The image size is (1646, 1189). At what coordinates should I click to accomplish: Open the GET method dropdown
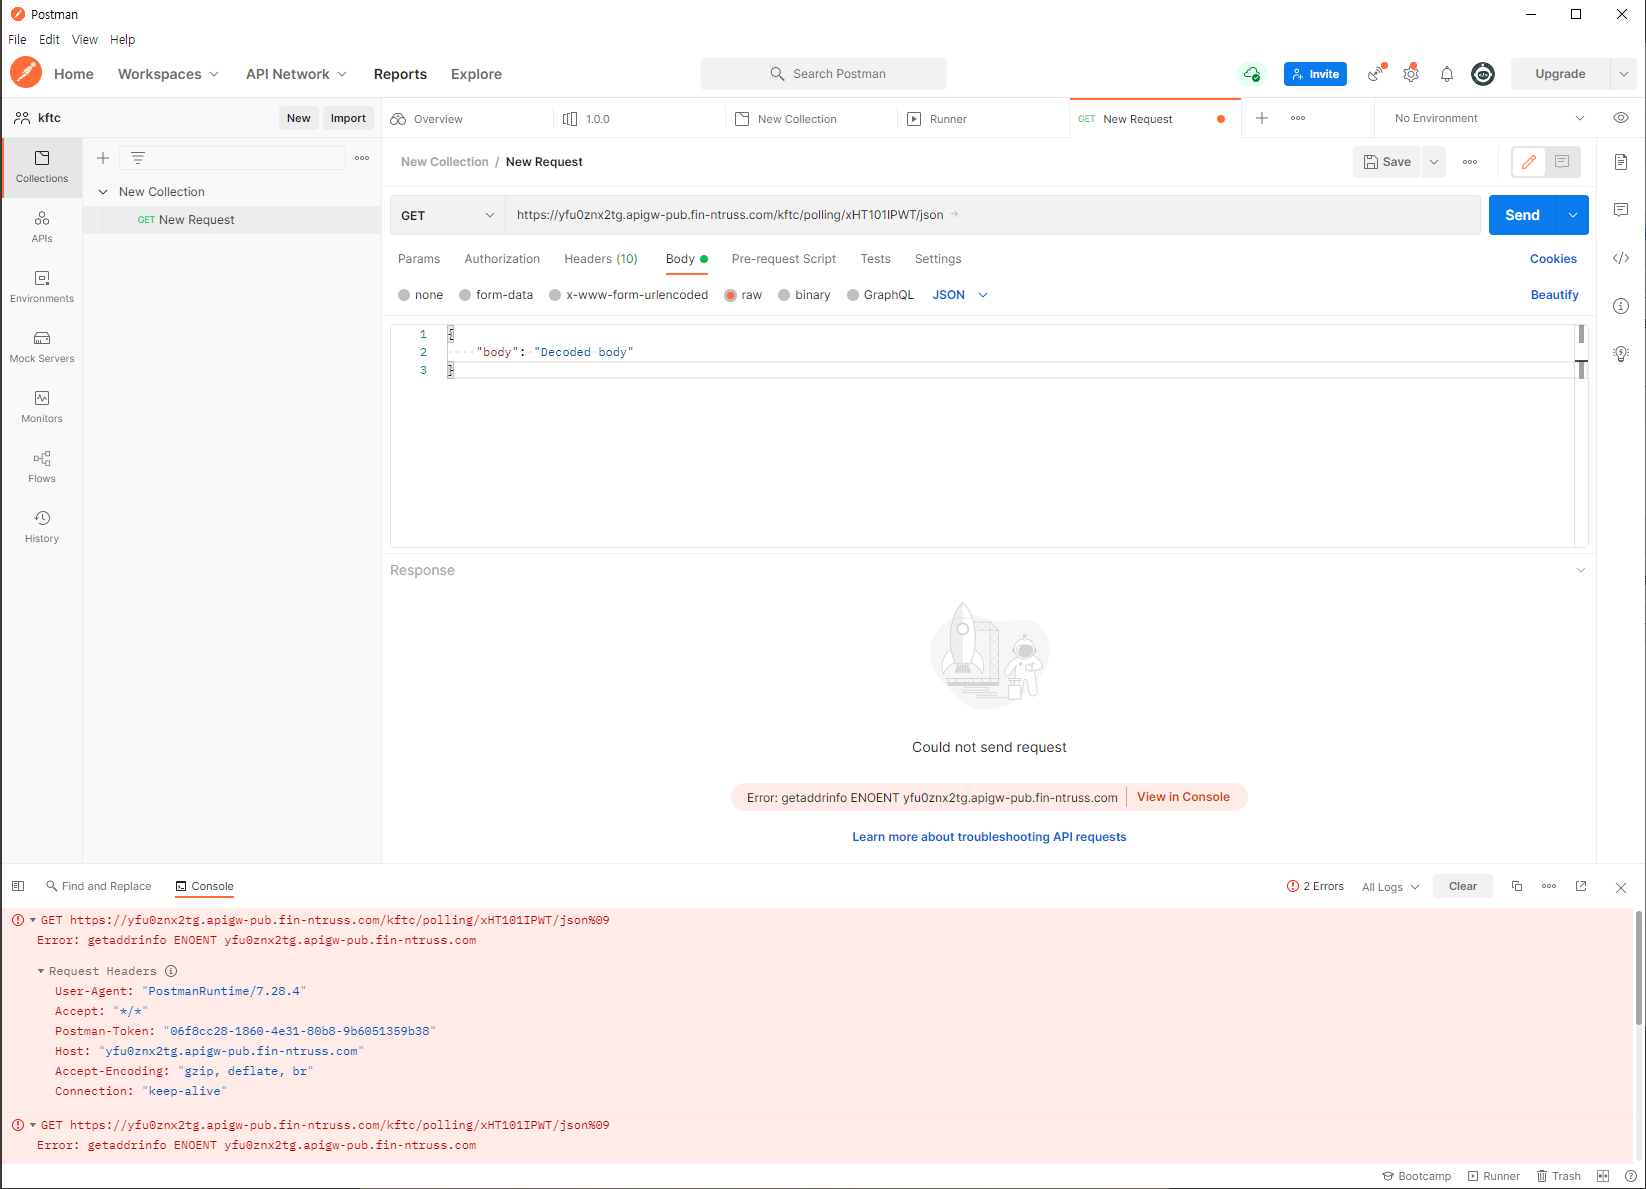point(447,215)
